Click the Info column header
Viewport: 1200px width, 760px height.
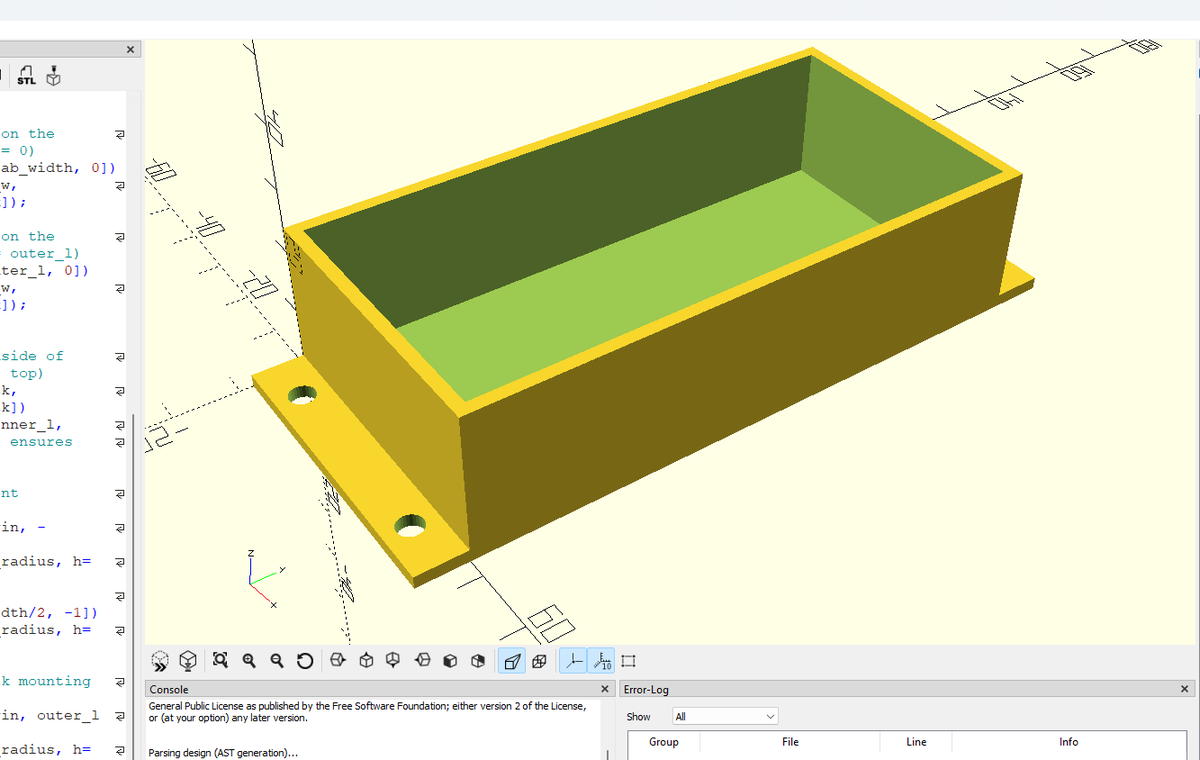click(x=1068, y=742)
